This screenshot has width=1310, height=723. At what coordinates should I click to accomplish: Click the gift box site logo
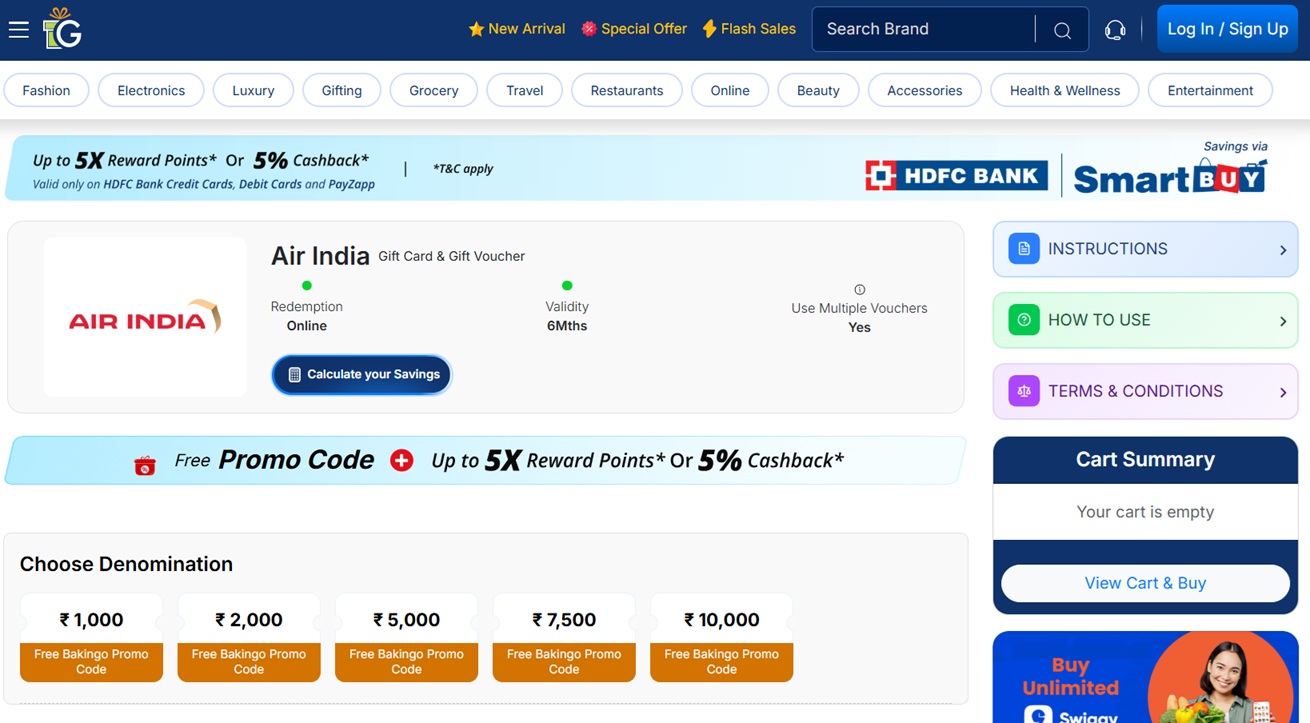tap(62, 29)
